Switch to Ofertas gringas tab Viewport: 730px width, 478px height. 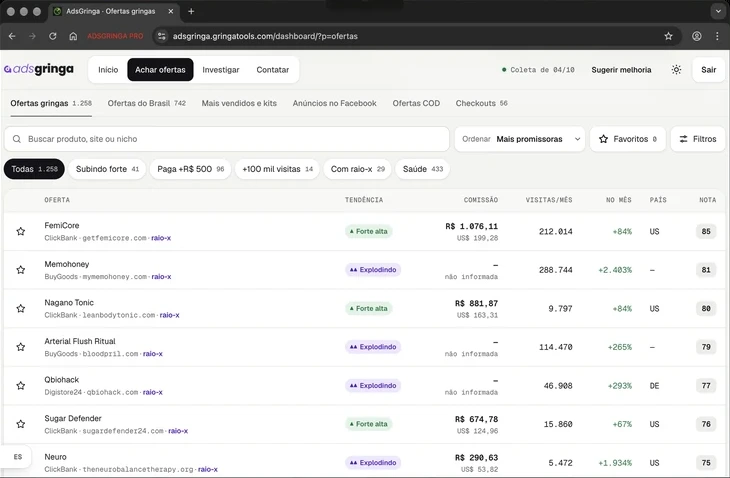pyautogui.click(x=51, y=103)
